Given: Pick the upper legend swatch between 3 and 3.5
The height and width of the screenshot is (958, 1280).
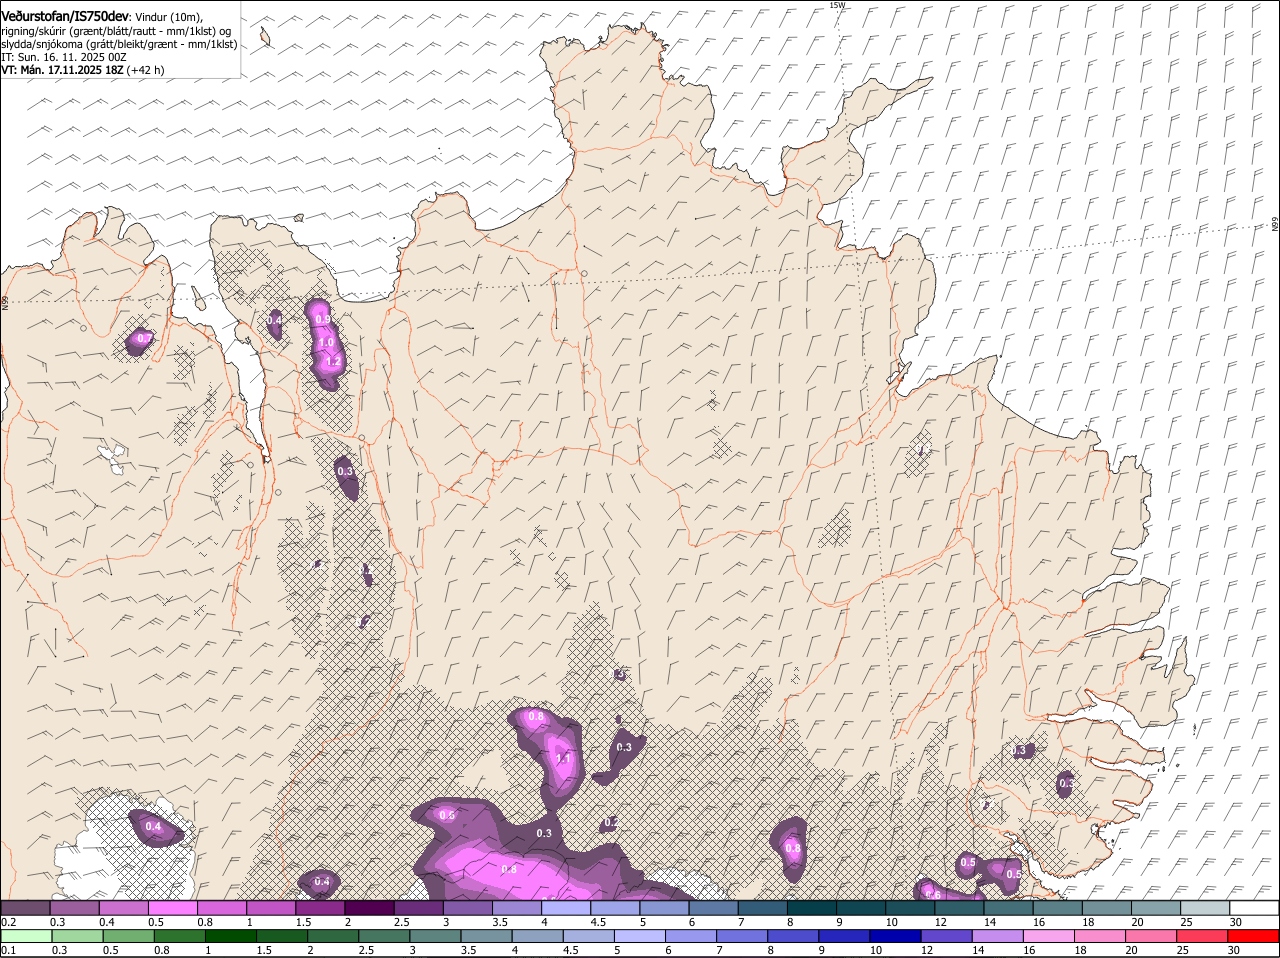Looking at the screenshot, I should (467, 908).
